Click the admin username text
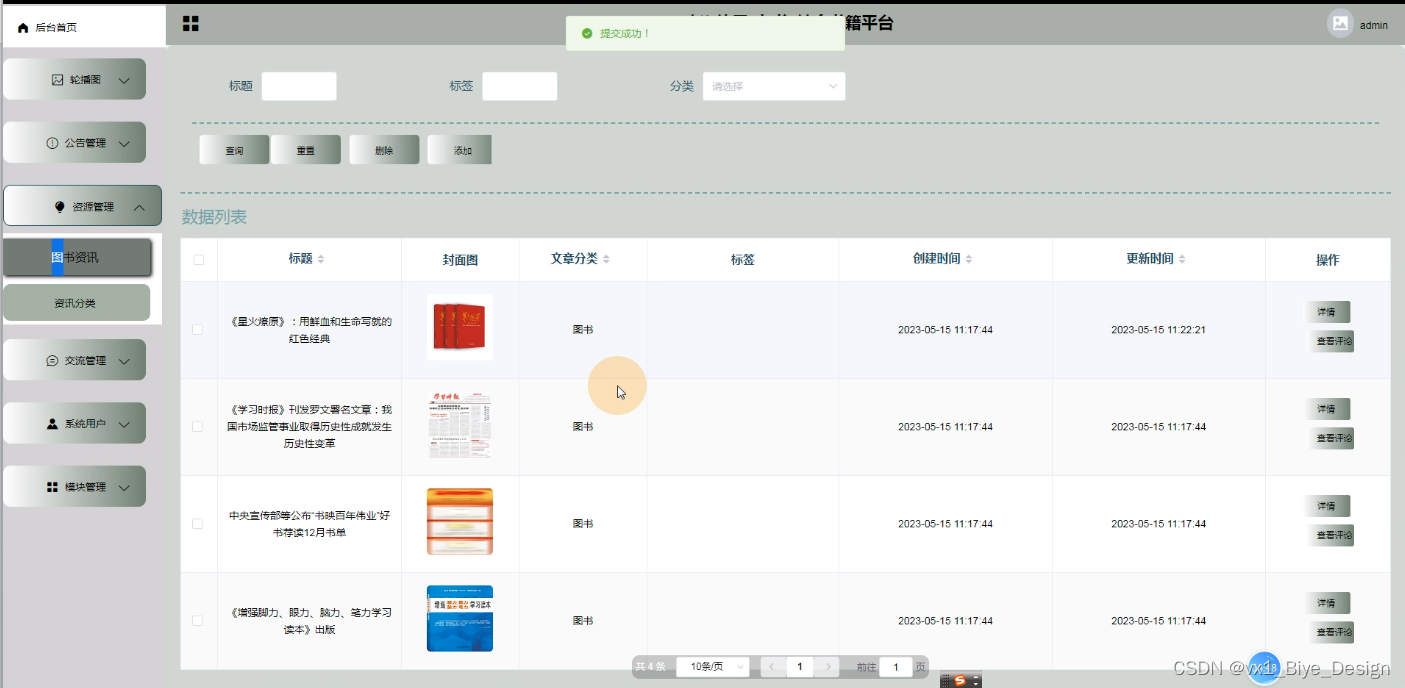The image size is (1405, 688). (x=1373, y=25)
